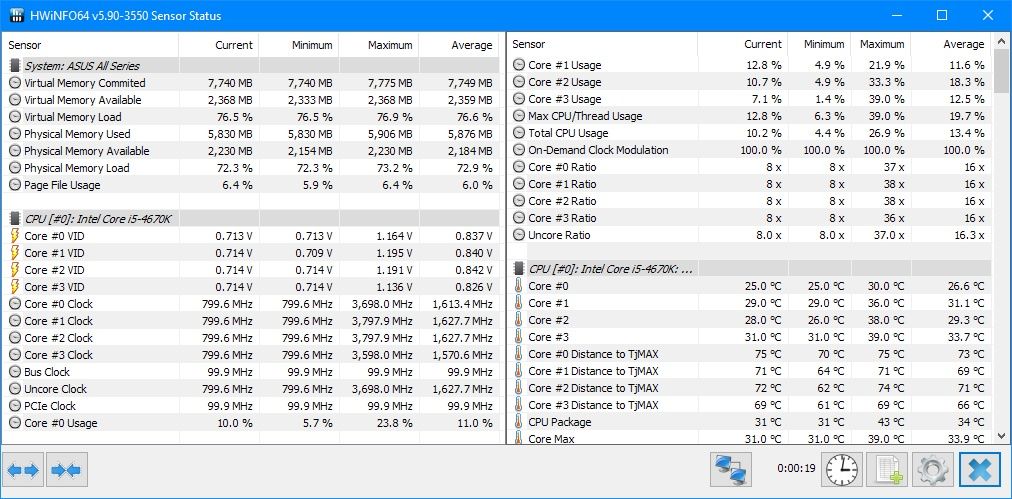Select the Core #0 Clock row

251,304
